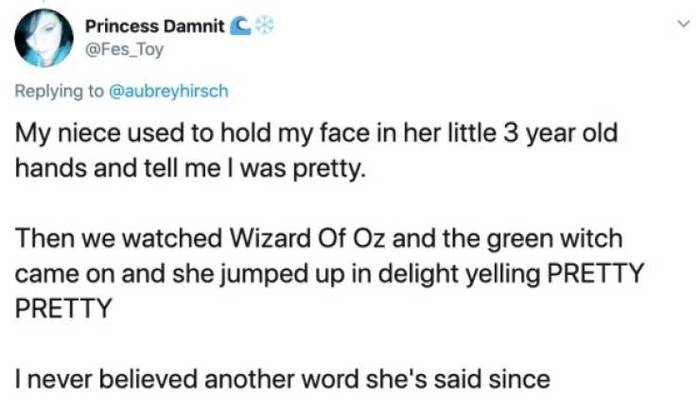Screen dimensions: 700x410
Task: Click the 'Replying to' label
Action: tap(60, 90)
